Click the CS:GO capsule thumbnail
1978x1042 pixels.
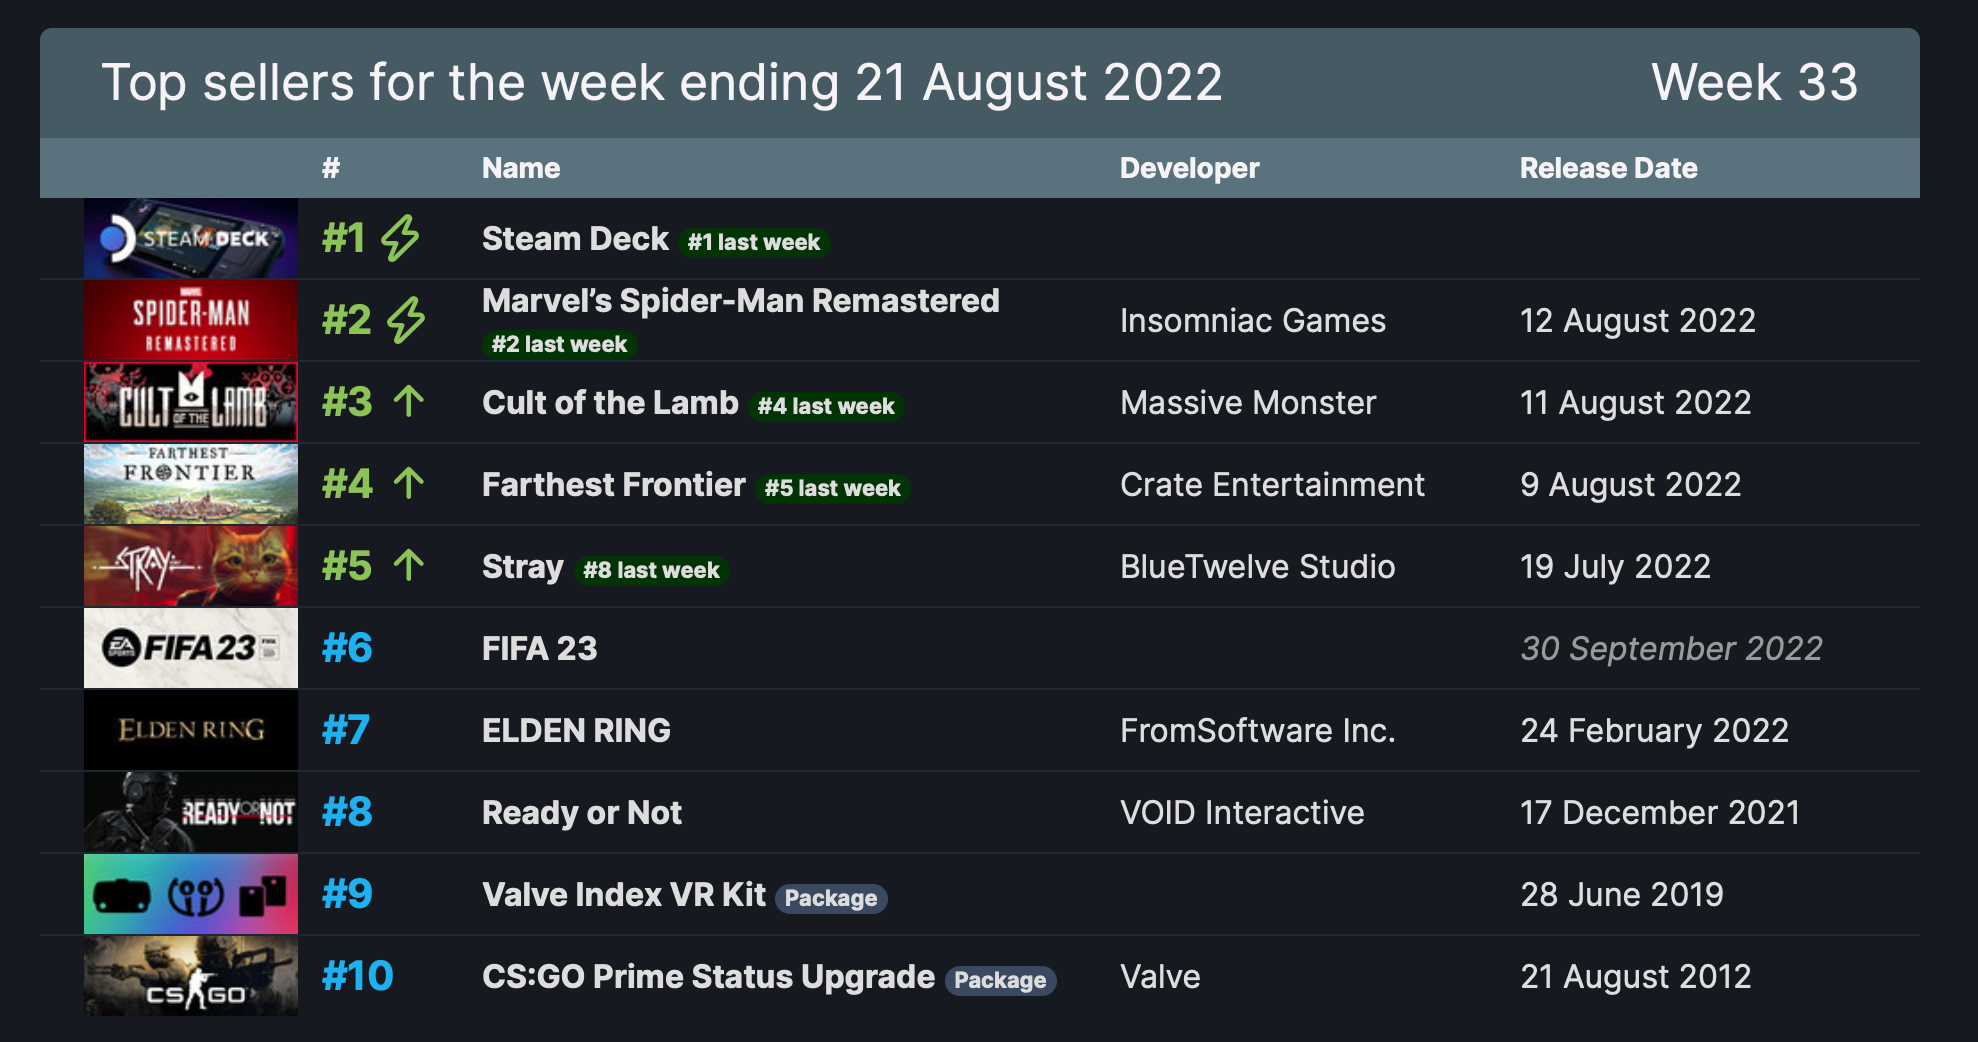190,976
